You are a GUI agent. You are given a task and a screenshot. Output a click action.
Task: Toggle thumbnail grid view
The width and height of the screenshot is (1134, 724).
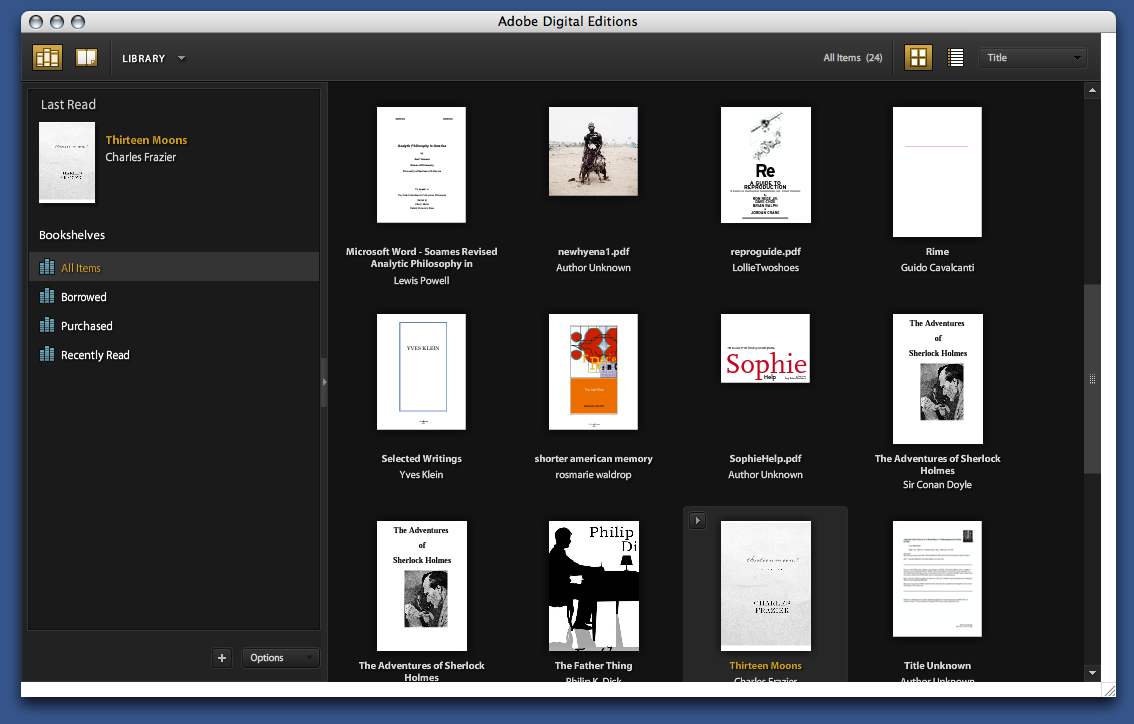coord(918,58)
